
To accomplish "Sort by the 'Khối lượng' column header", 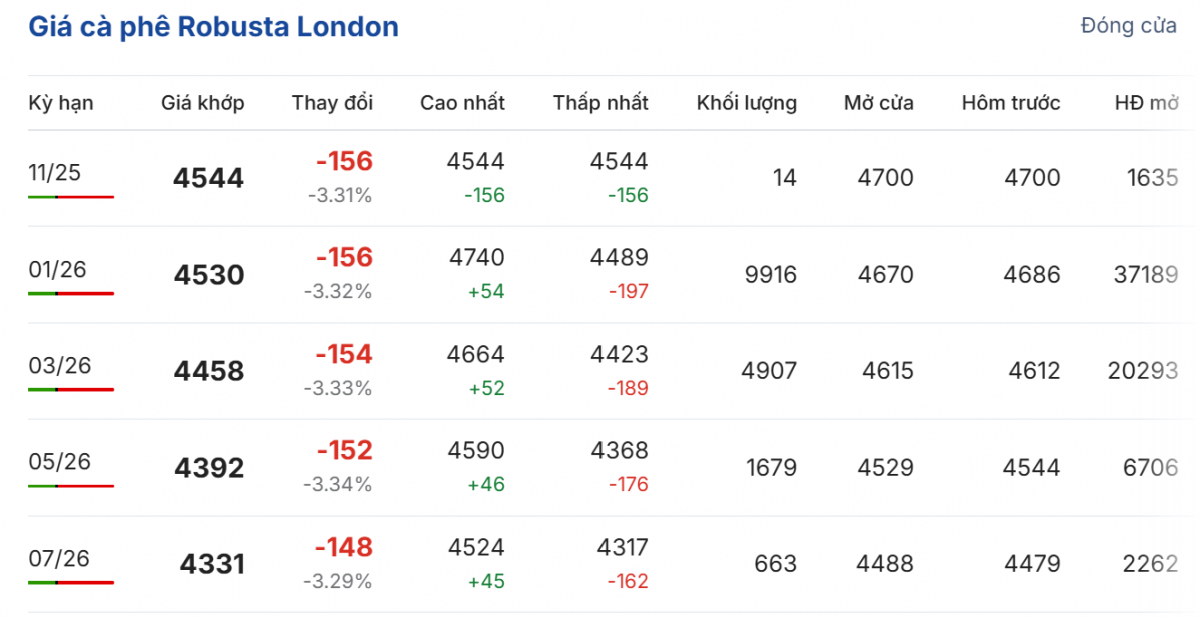I will tap(747, 102).
